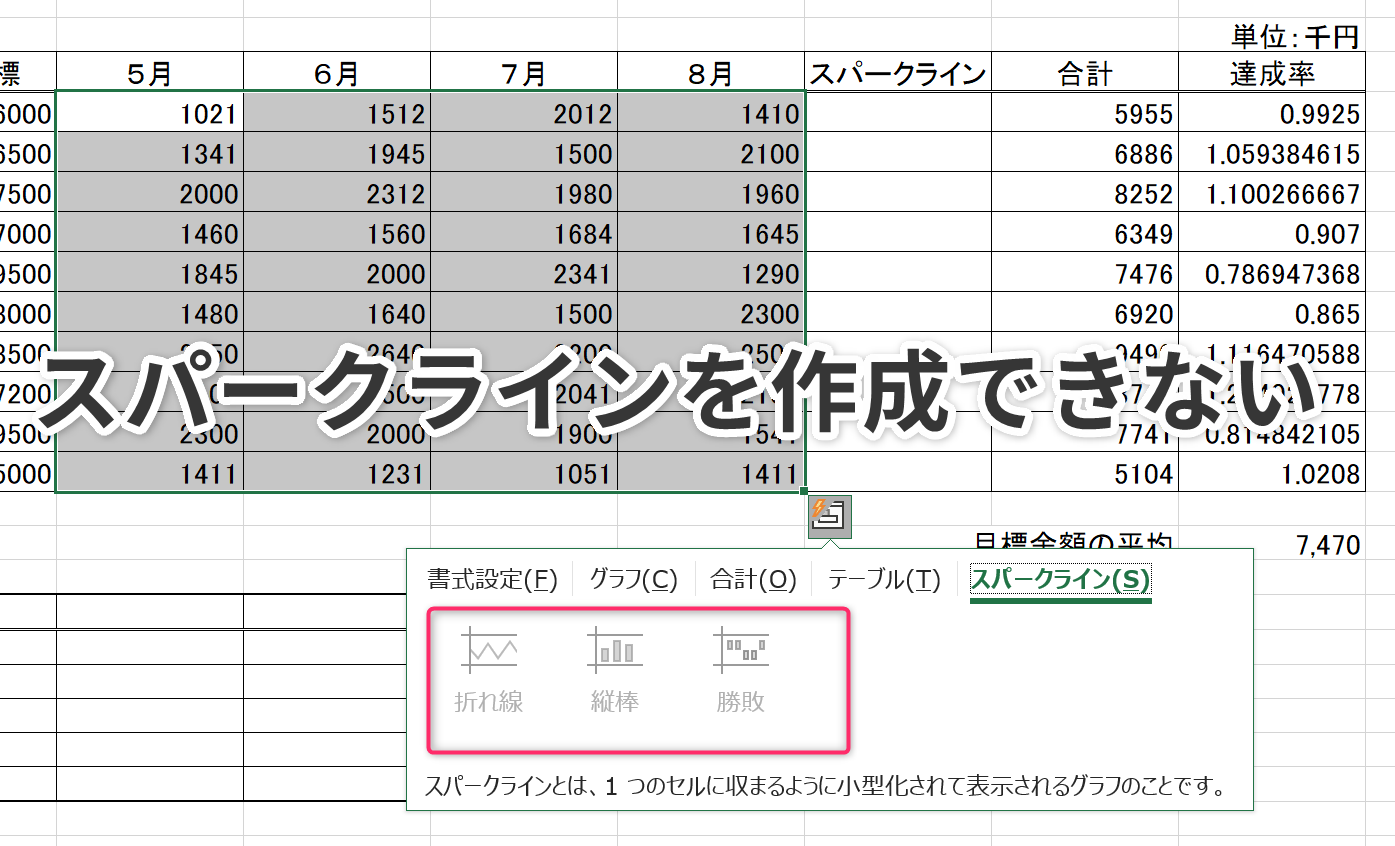The image size is (1395, 846).
Task: Select the cell containing 1512
Action: click(337, 112)
